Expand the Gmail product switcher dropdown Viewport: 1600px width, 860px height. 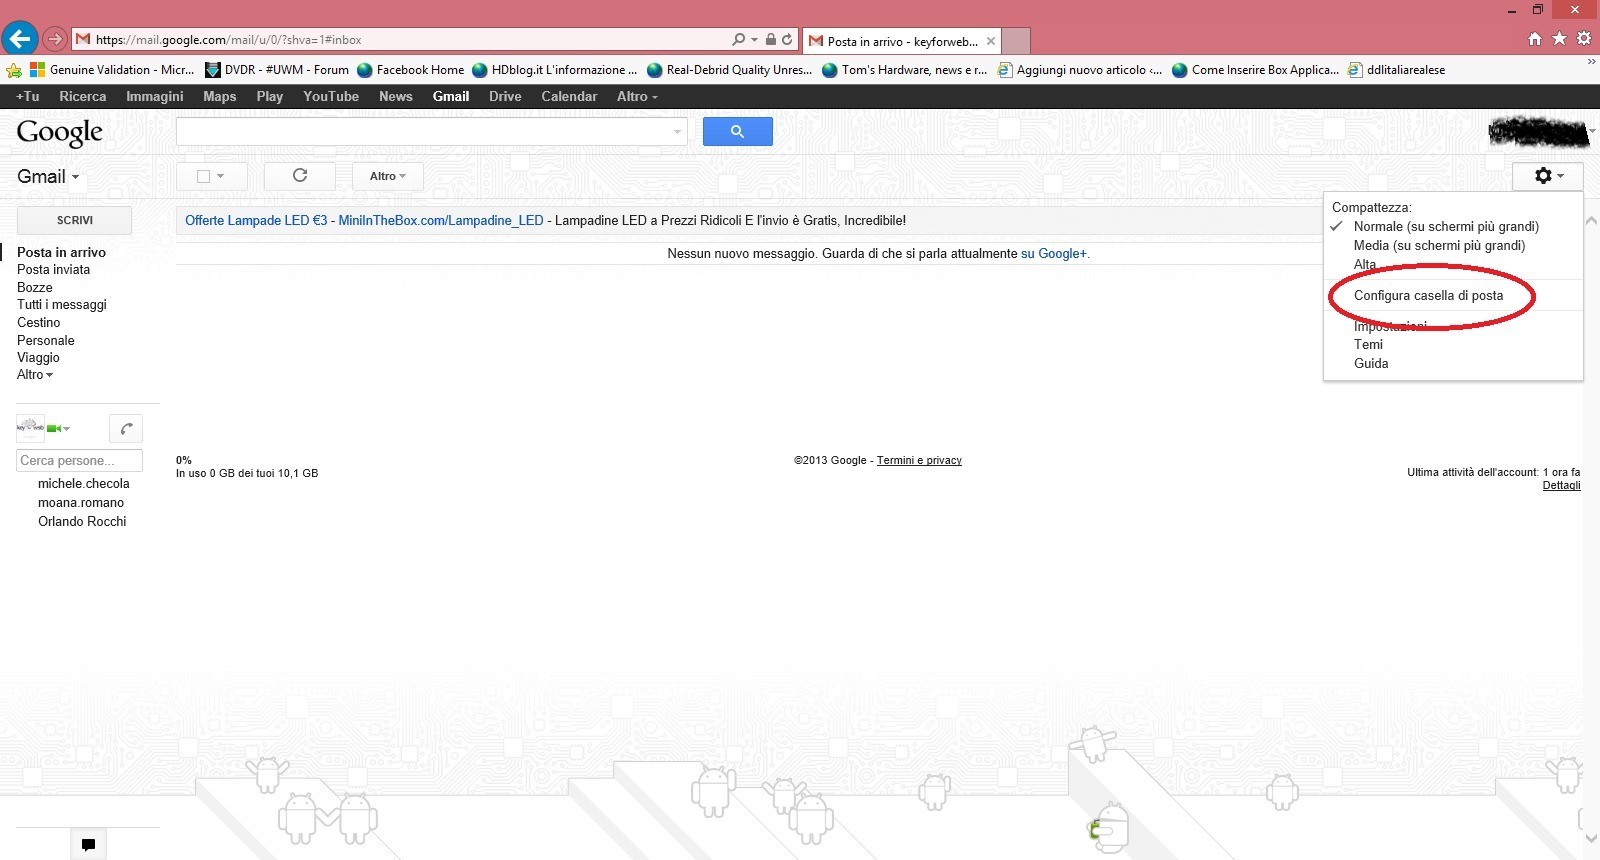tap(48, 177)
